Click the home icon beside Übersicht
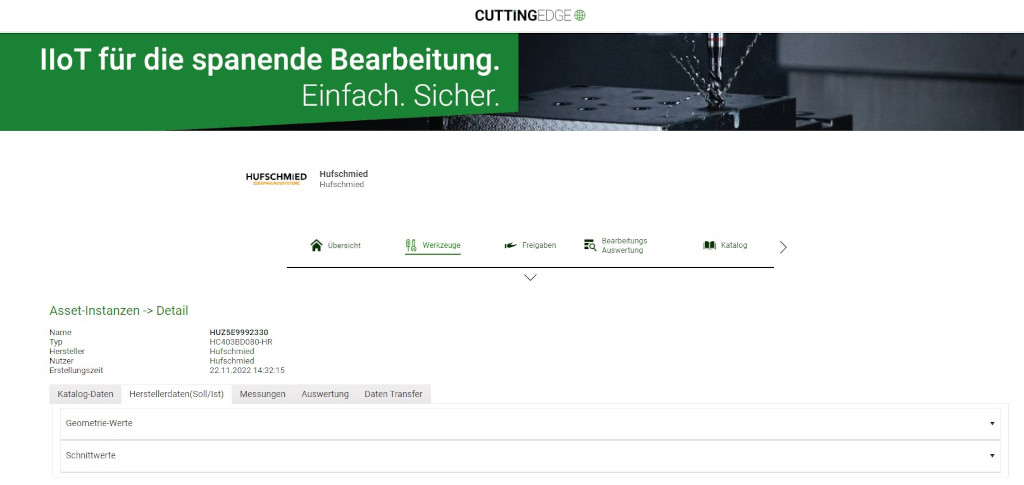Viewport: 1024px width, 485px height. click(x=316, y=245)
